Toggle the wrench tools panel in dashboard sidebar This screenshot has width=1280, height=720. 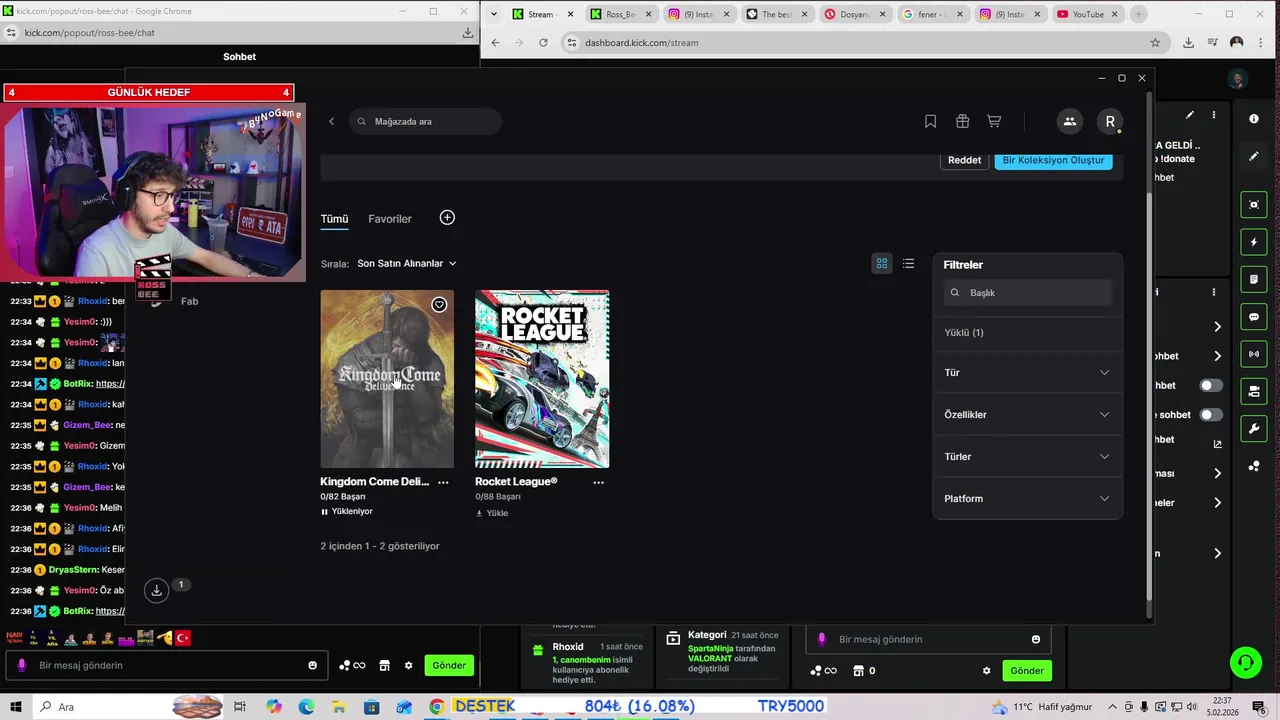[x=1254, y=429]
